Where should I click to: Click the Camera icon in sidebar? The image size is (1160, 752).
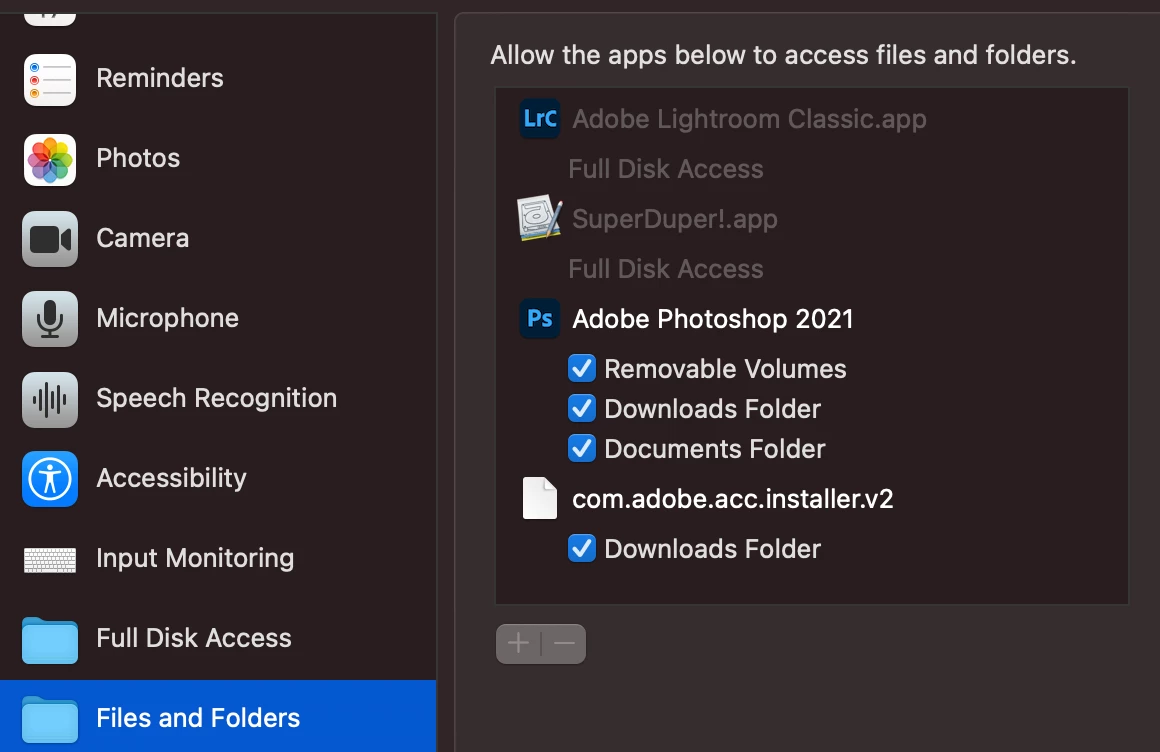point(50,239)
